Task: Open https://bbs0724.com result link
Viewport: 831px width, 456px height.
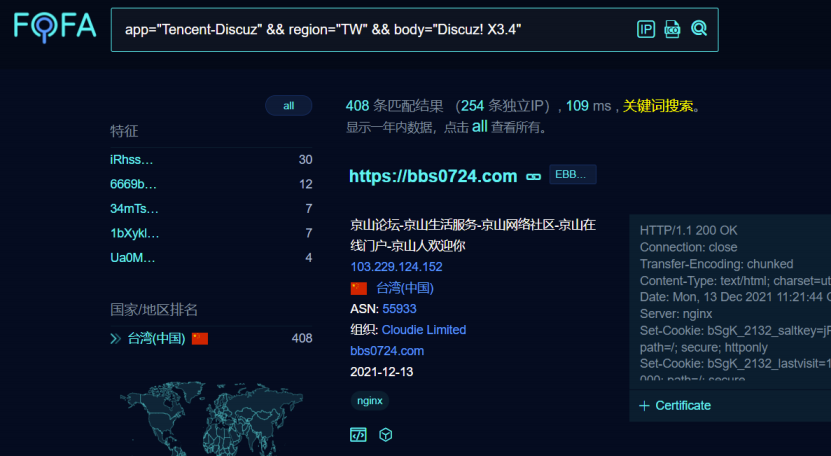Action: (x=433, y=176)
